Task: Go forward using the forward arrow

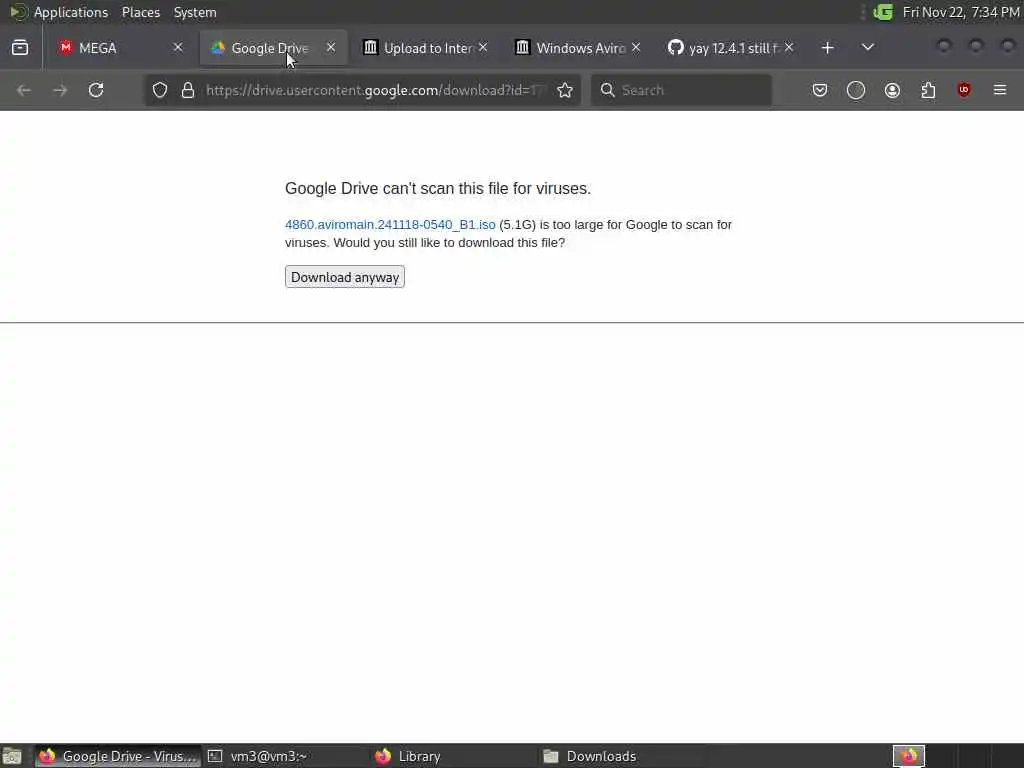Action: tap(60, 90)
